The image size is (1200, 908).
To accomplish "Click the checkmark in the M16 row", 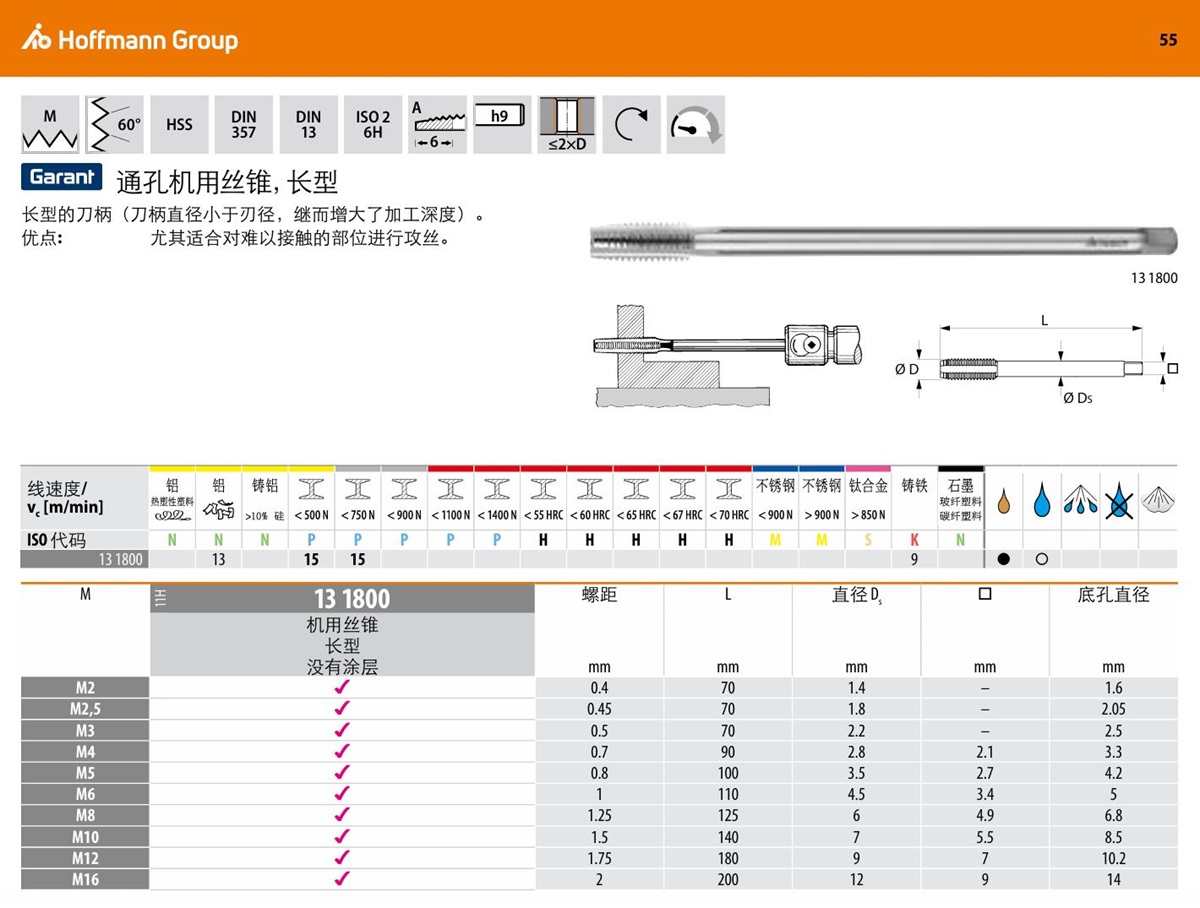I will pos(342,879).
